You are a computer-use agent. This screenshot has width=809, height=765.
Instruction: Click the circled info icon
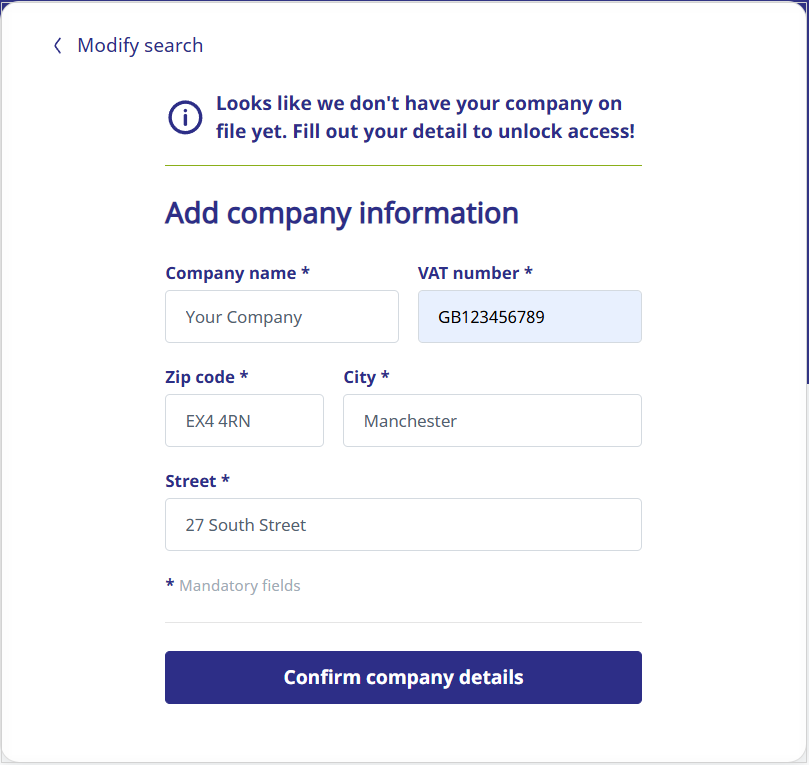coord(185,117)
